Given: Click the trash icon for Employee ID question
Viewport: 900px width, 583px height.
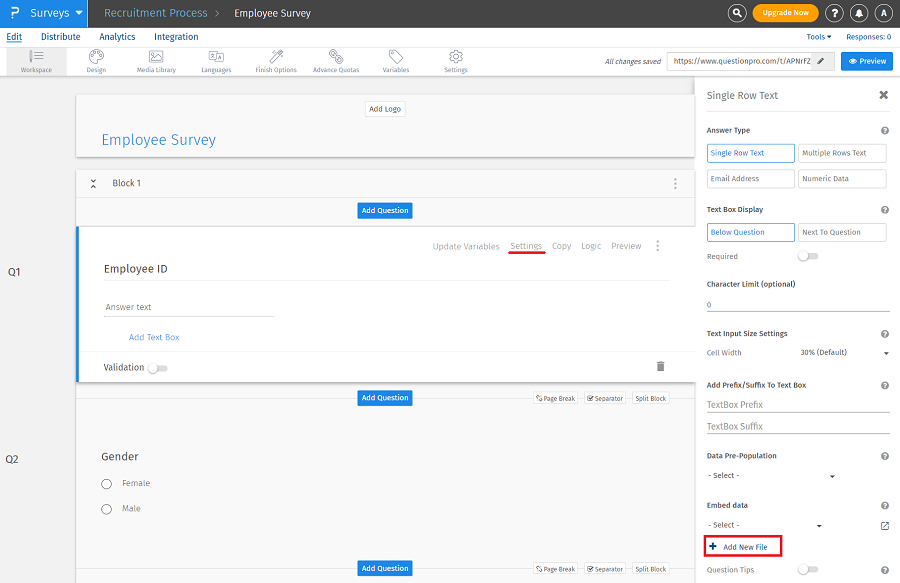Looking at the screenshot, I should click(660, 367).
